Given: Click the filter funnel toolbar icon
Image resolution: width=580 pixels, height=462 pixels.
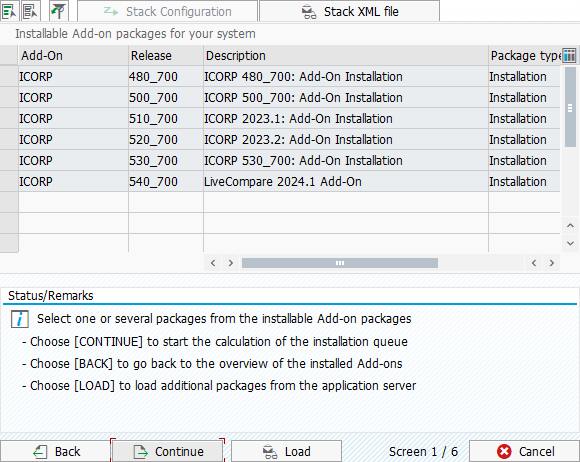Looking at the screenshot, I should pos(59,11).
